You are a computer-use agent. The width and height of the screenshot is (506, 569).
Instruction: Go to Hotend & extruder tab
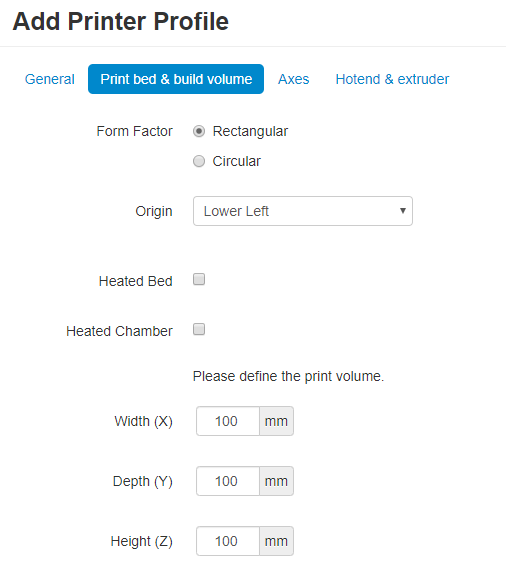click(x=392, y=79)
